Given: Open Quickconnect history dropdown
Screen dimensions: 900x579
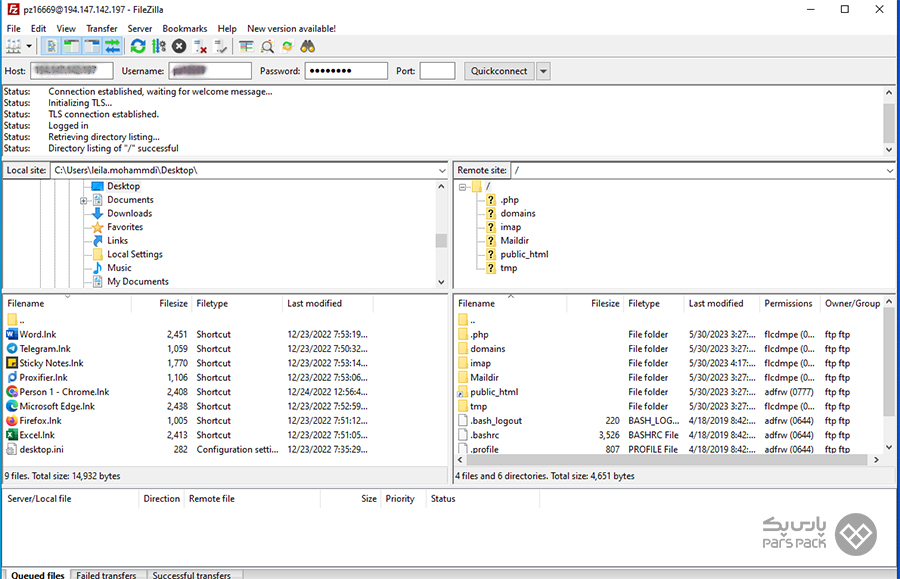Looking at the screenshot, I should (x=543, y=71).
